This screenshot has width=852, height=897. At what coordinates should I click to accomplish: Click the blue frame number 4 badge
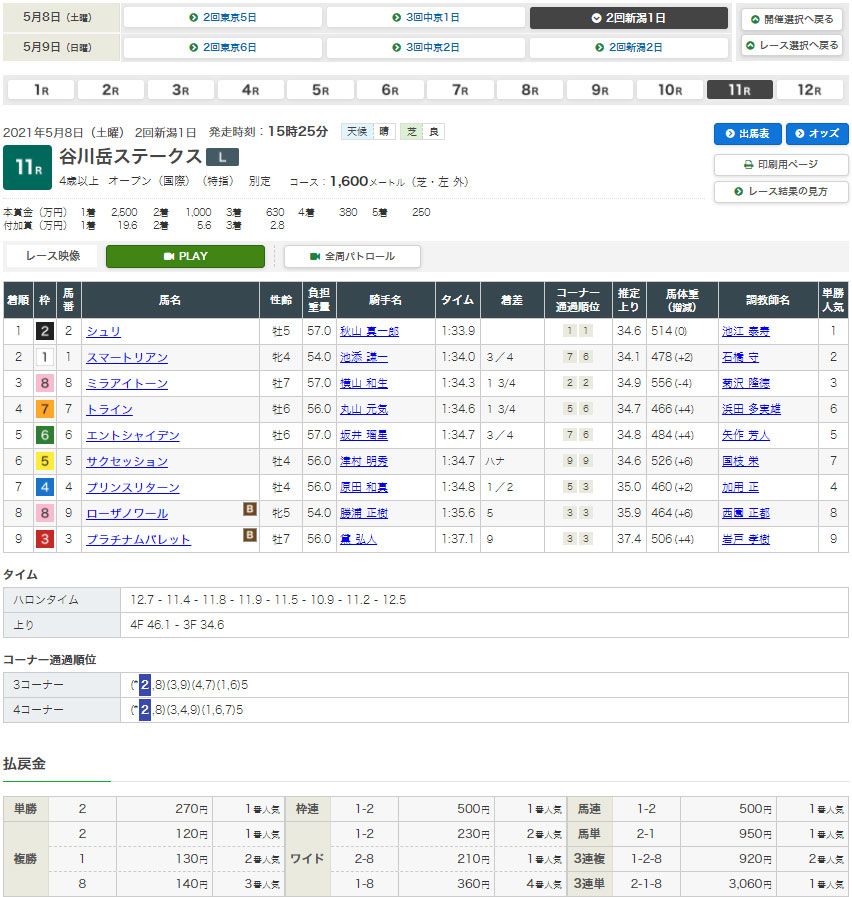tap(45, 487)
